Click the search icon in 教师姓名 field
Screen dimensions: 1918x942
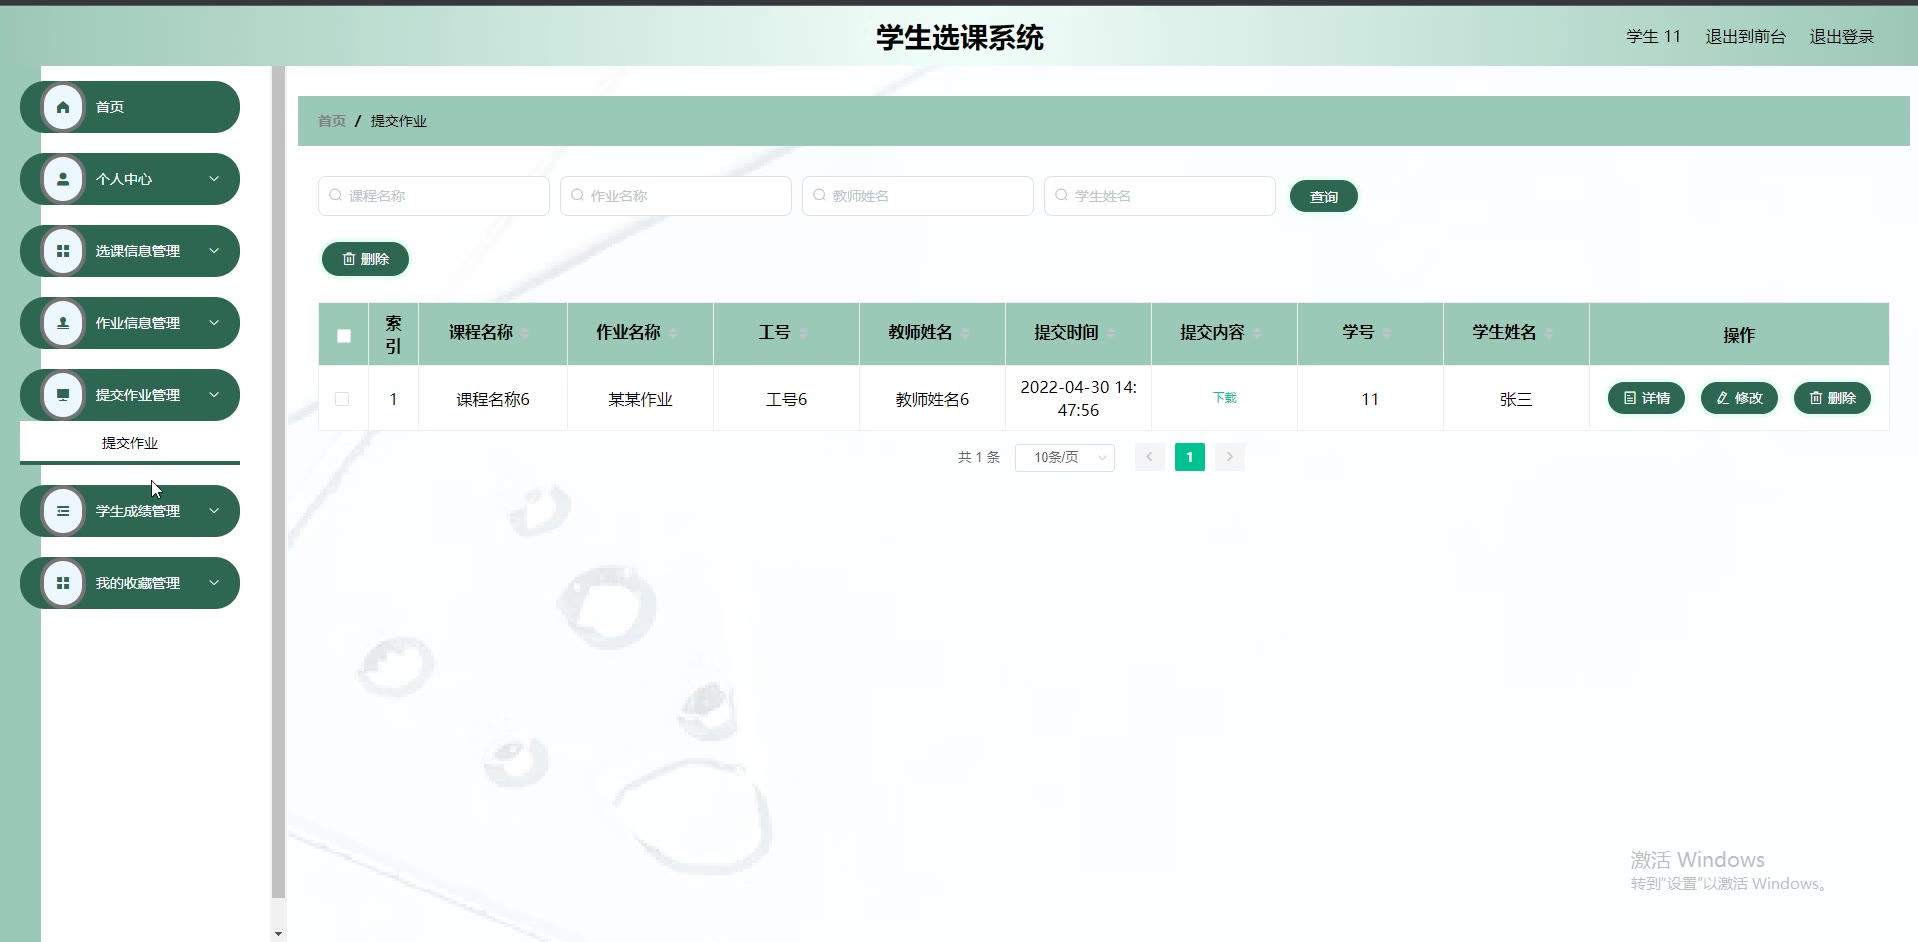tap(820, 195)
